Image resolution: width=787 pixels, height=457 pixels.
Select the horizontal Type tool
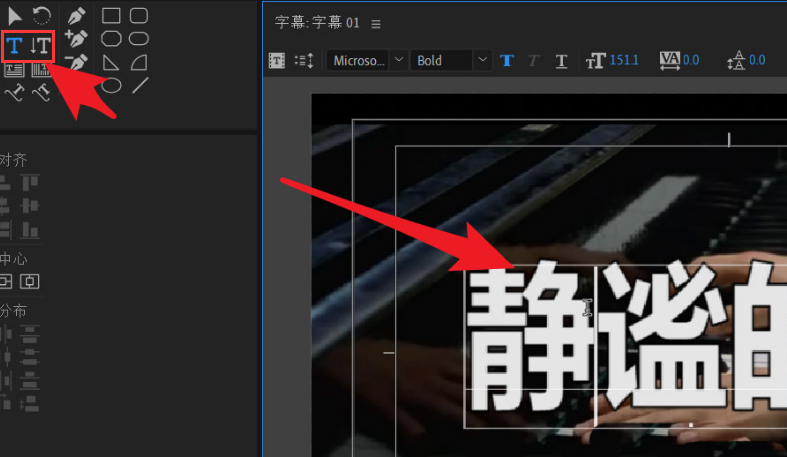pos(15,46)
